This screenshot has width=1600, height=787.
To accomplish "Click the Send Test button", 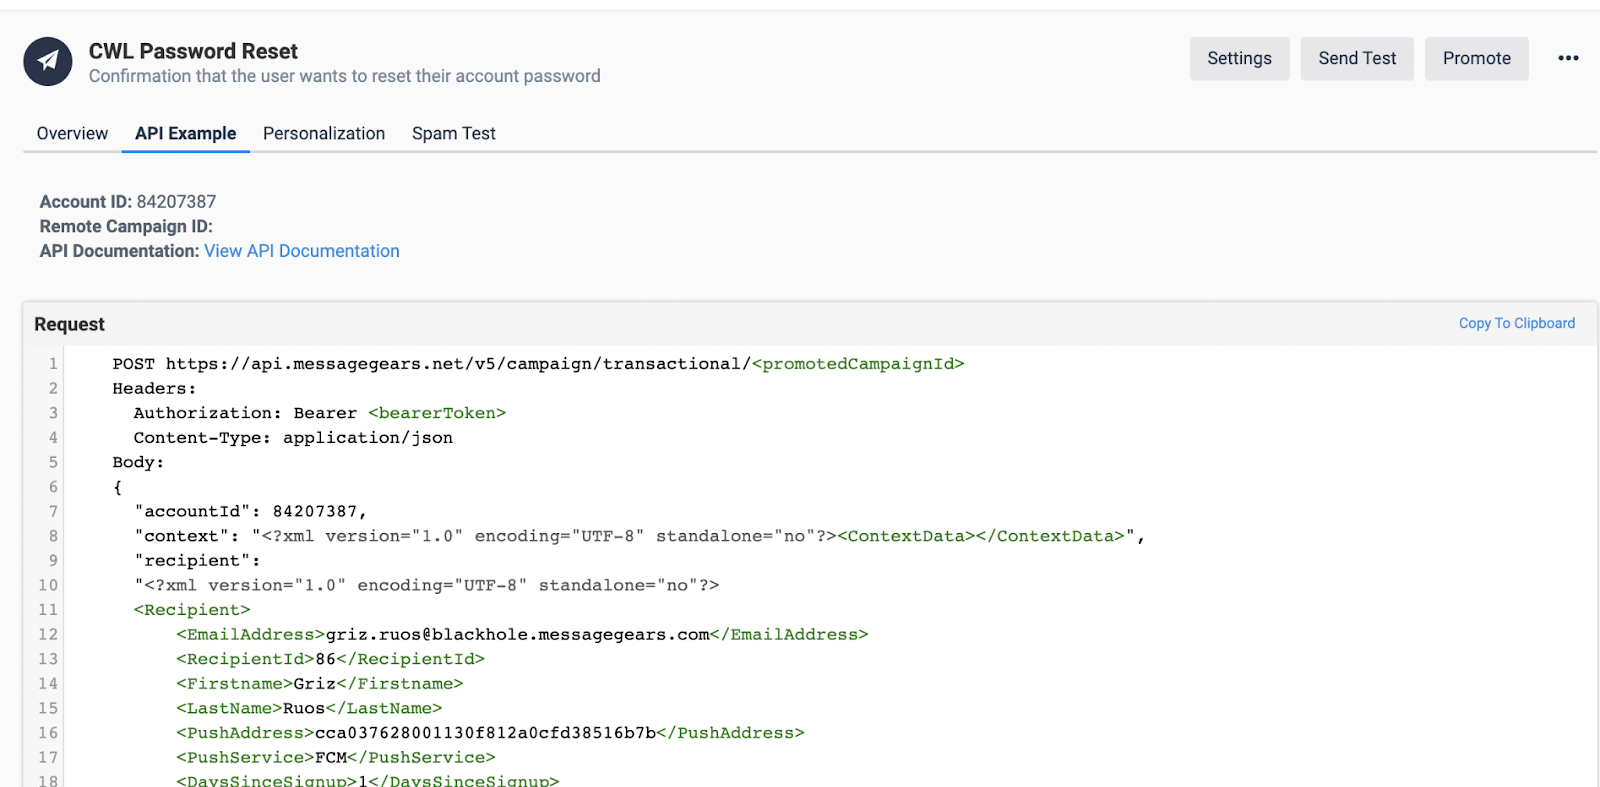I will point(1357,58).
